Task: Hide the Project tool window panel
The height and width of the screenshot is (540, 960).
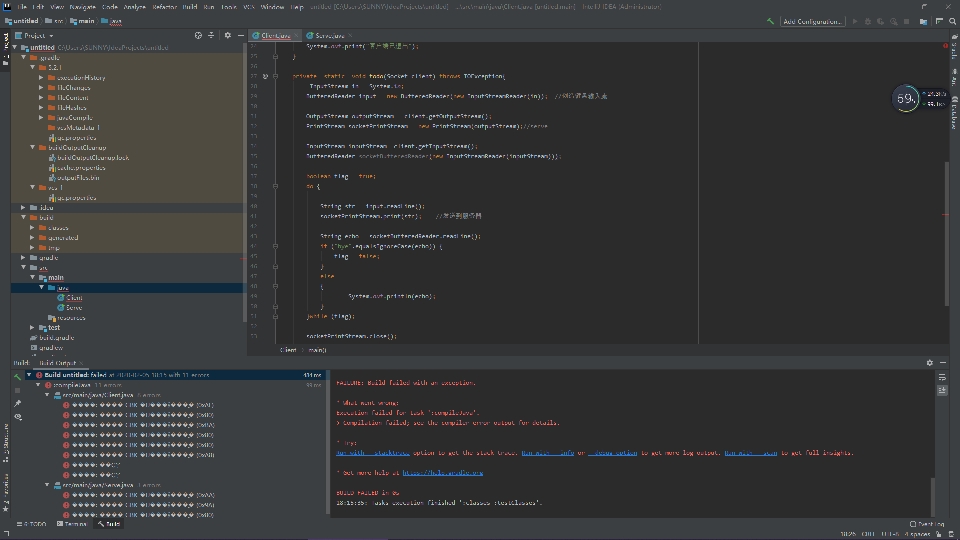Action: tap(240, 35)
